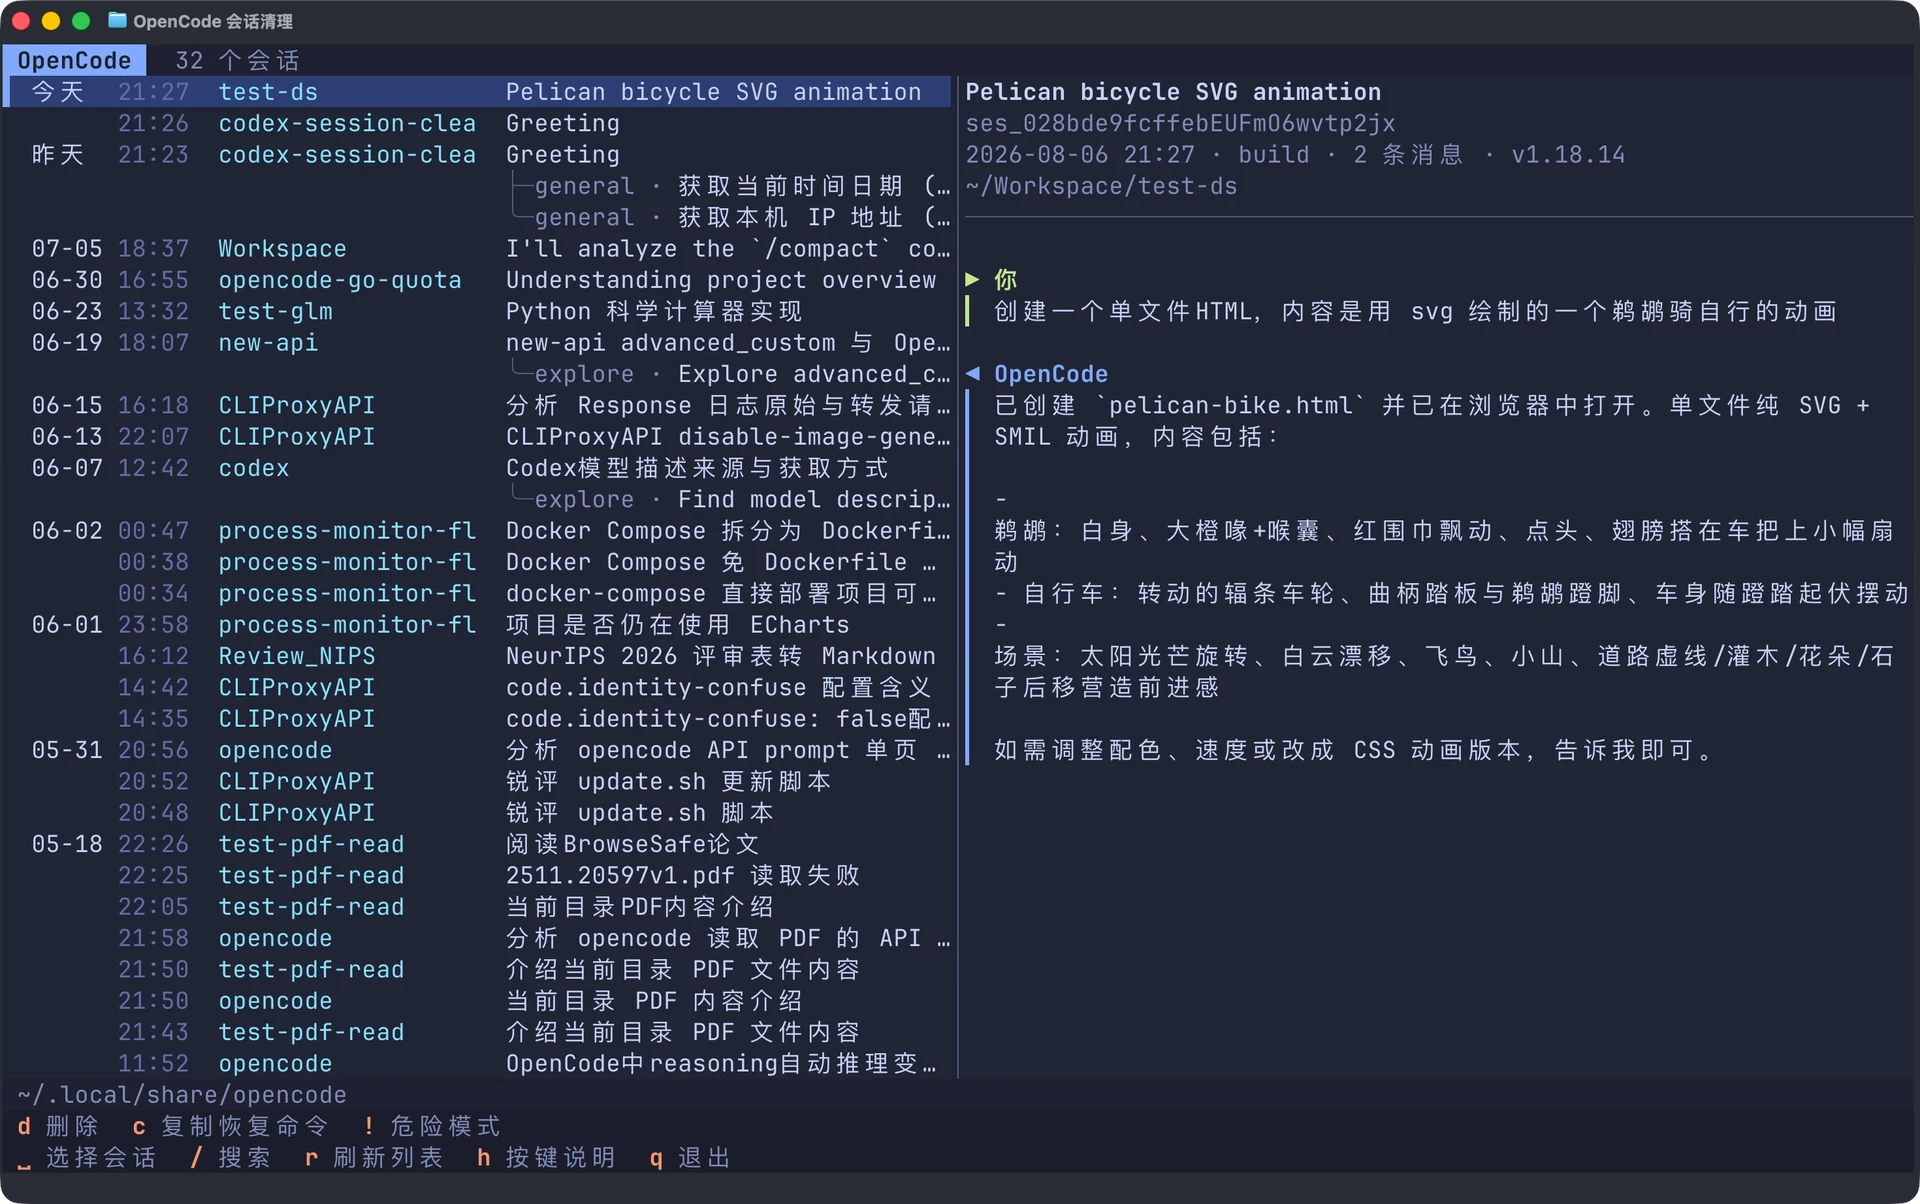1920x1204 pixels.
Task: Select the new-api session from 06-19
Action: click(479, 343)
